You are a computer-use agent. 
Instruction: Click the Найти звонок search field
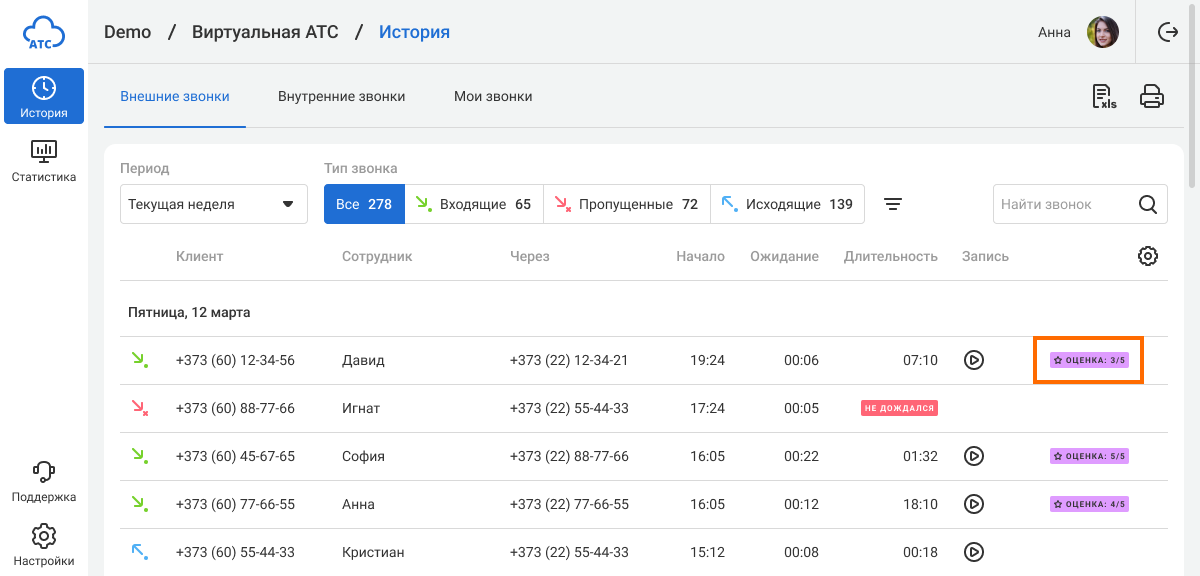1065,204
